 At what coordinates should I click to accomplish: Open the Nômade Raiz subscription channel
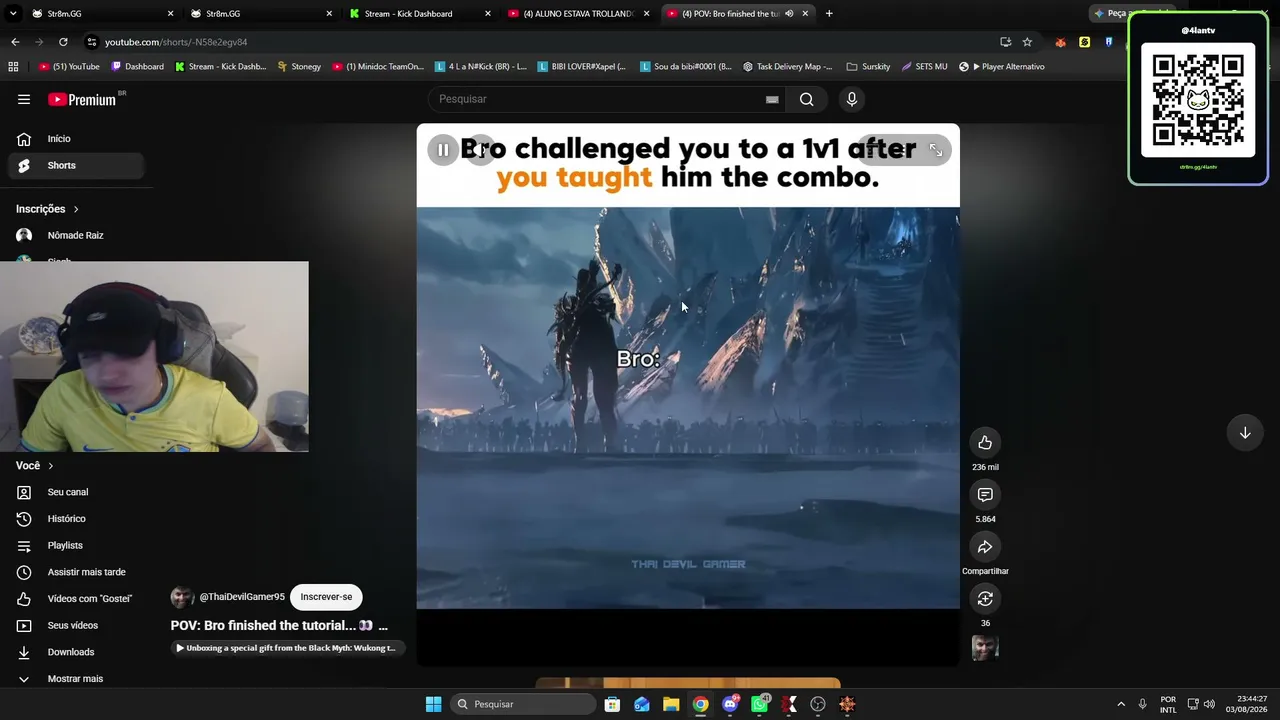(x=76, y=235)
